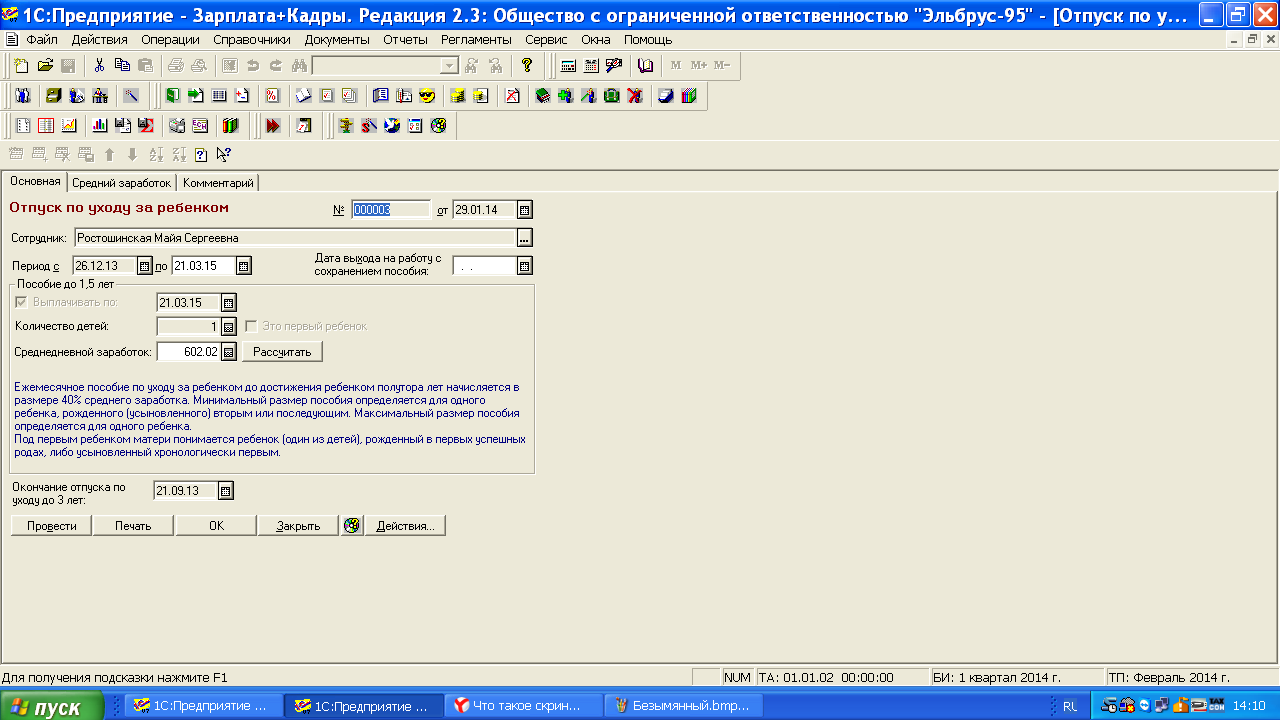This screenshot has height=720, width=1280.
Task: Click the red double arrow toolbar icon
Action: pos(273,126)
